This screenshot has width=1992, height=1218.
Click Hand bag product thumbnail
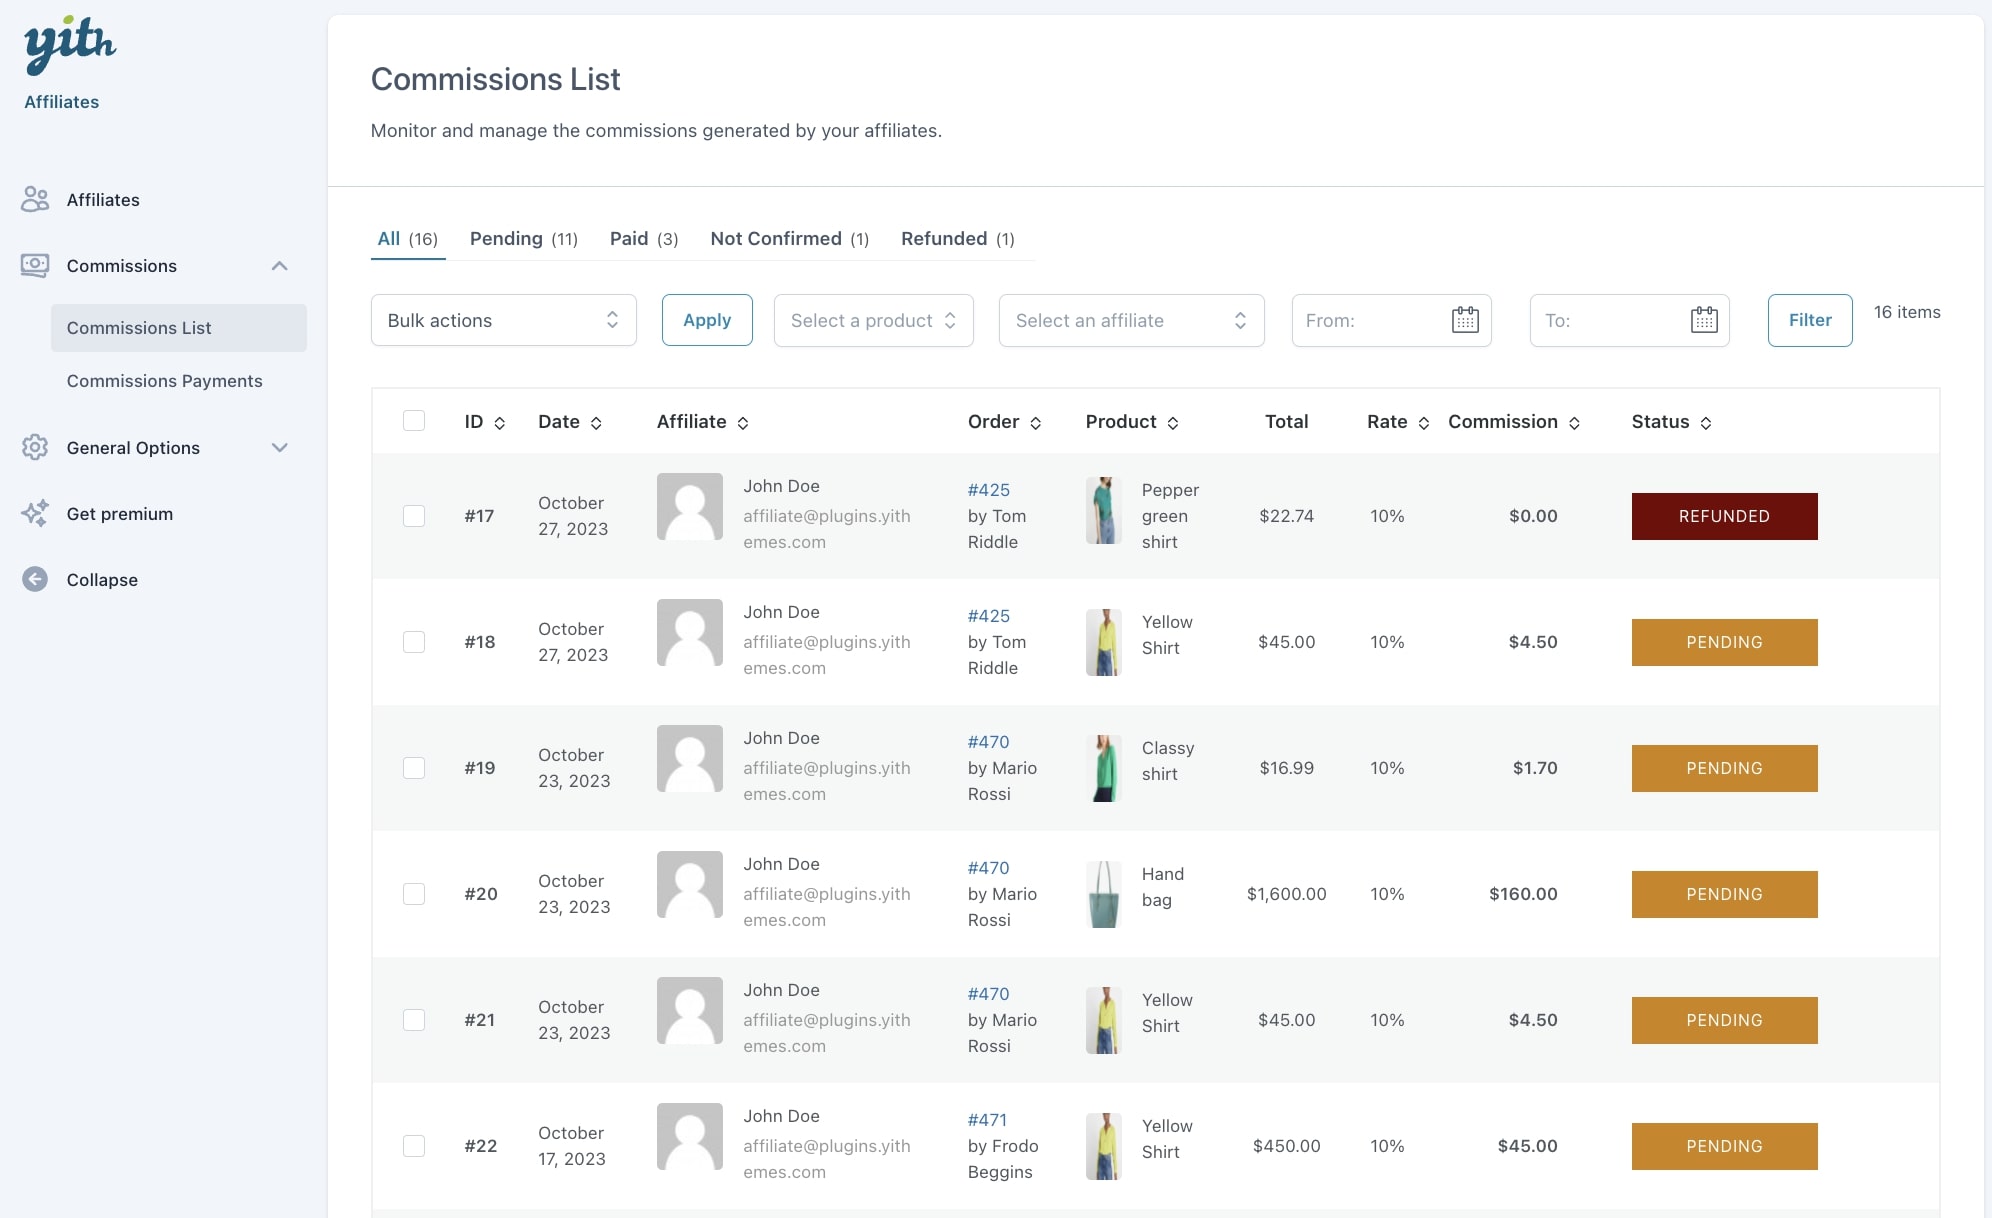coord(1104,894)
